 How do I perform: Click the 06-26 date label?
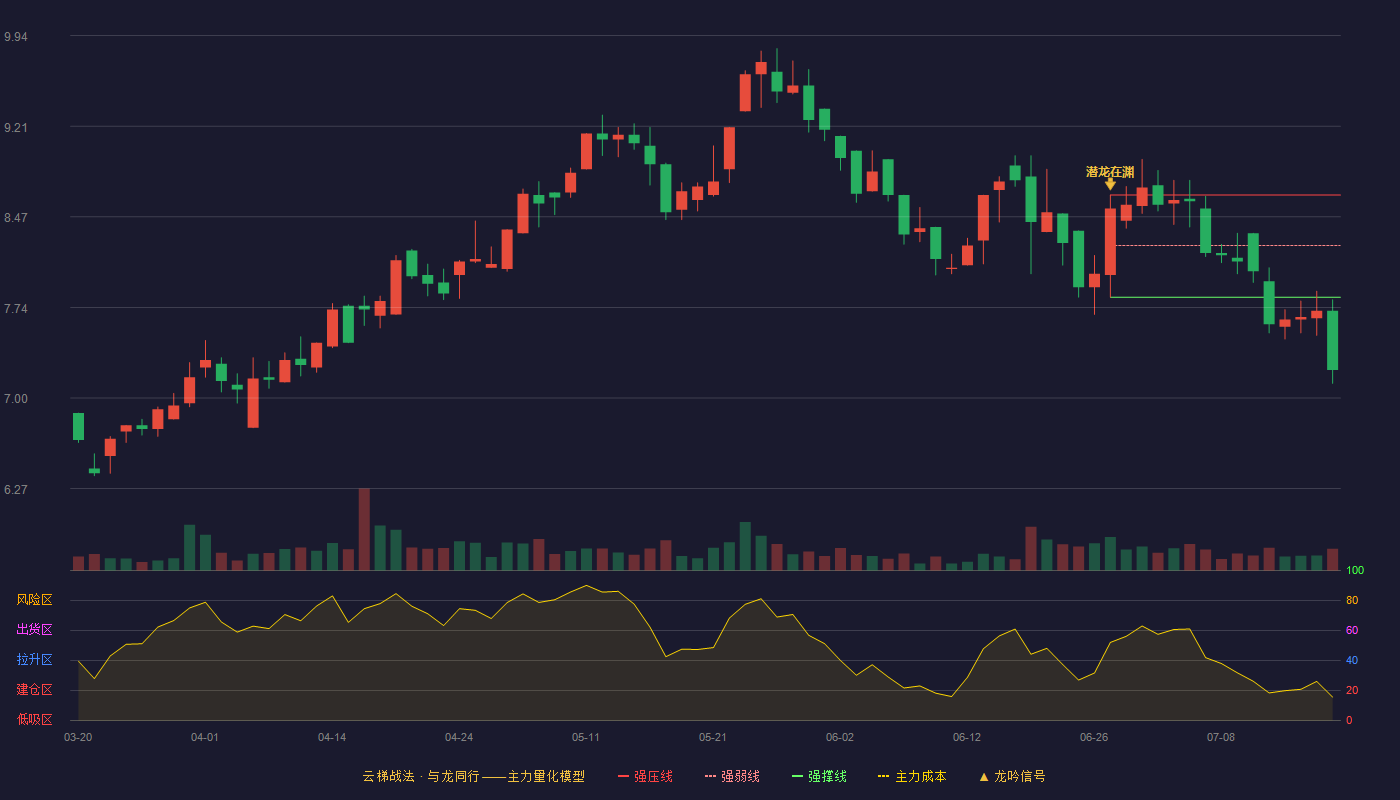(1094, 737)
